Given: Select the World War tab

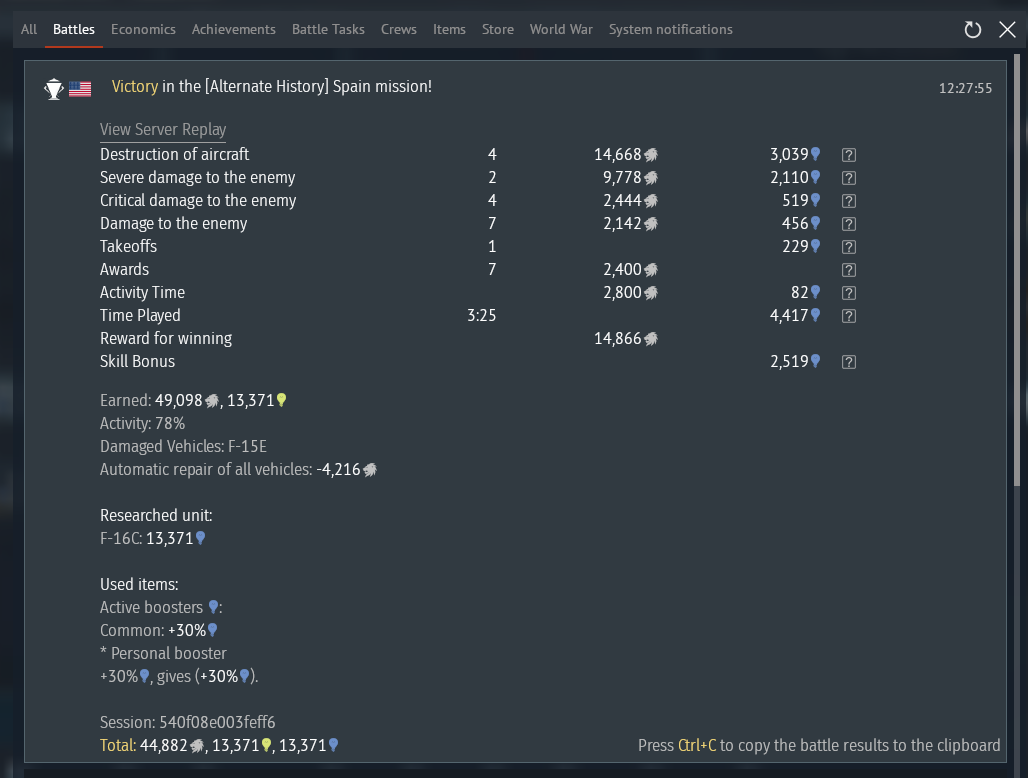Looking at the screenshot, I should tap(561, 29).
